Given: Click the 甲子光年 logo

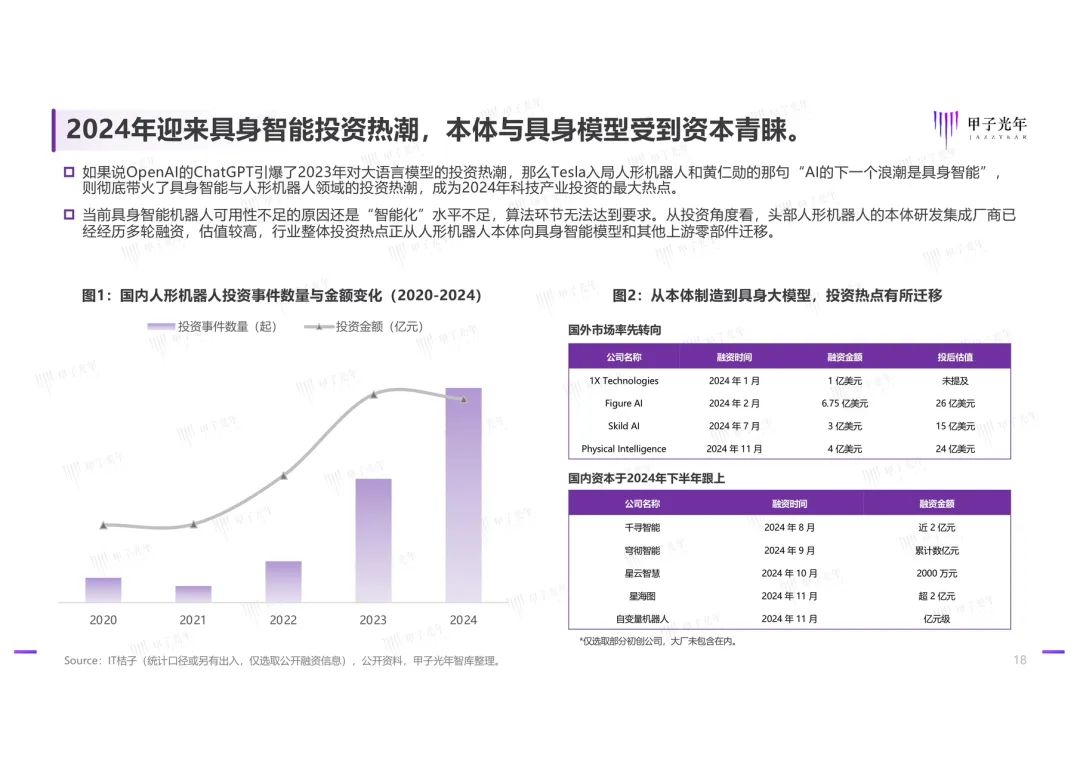Looking at the screenshot, I should pyautogui.click(x=980, y=127).
